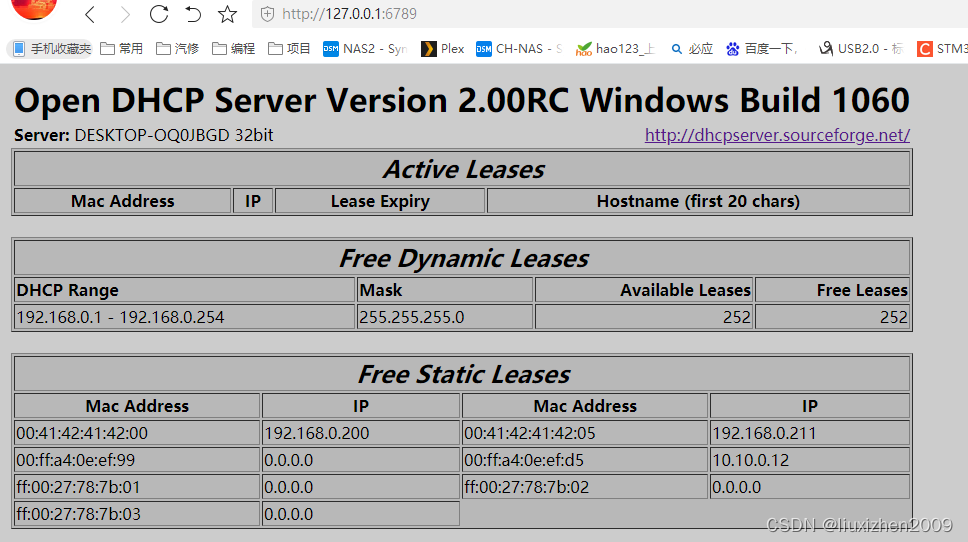Click the address bar showing 127.0.0.1:6789
Screen dimensions: 968x542
pos(608,14)
